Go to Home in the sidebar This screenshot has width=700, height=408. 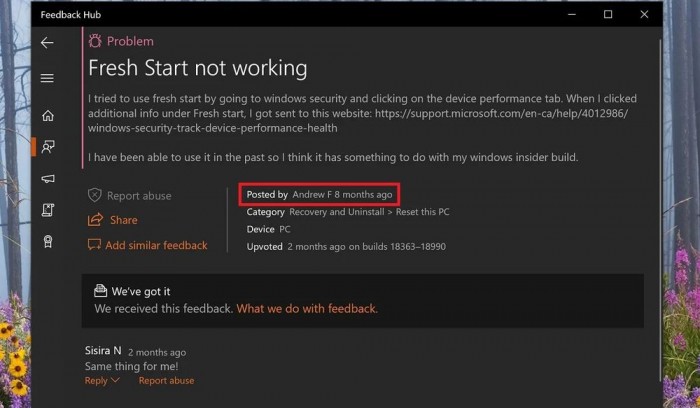47,115
